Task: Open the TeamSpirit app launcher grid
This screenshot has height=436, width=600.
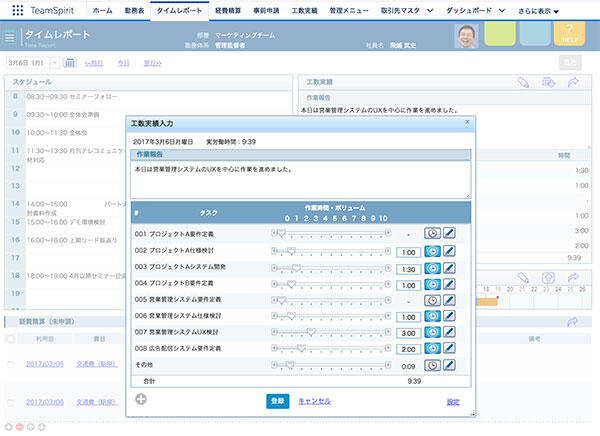Action: 17,10
